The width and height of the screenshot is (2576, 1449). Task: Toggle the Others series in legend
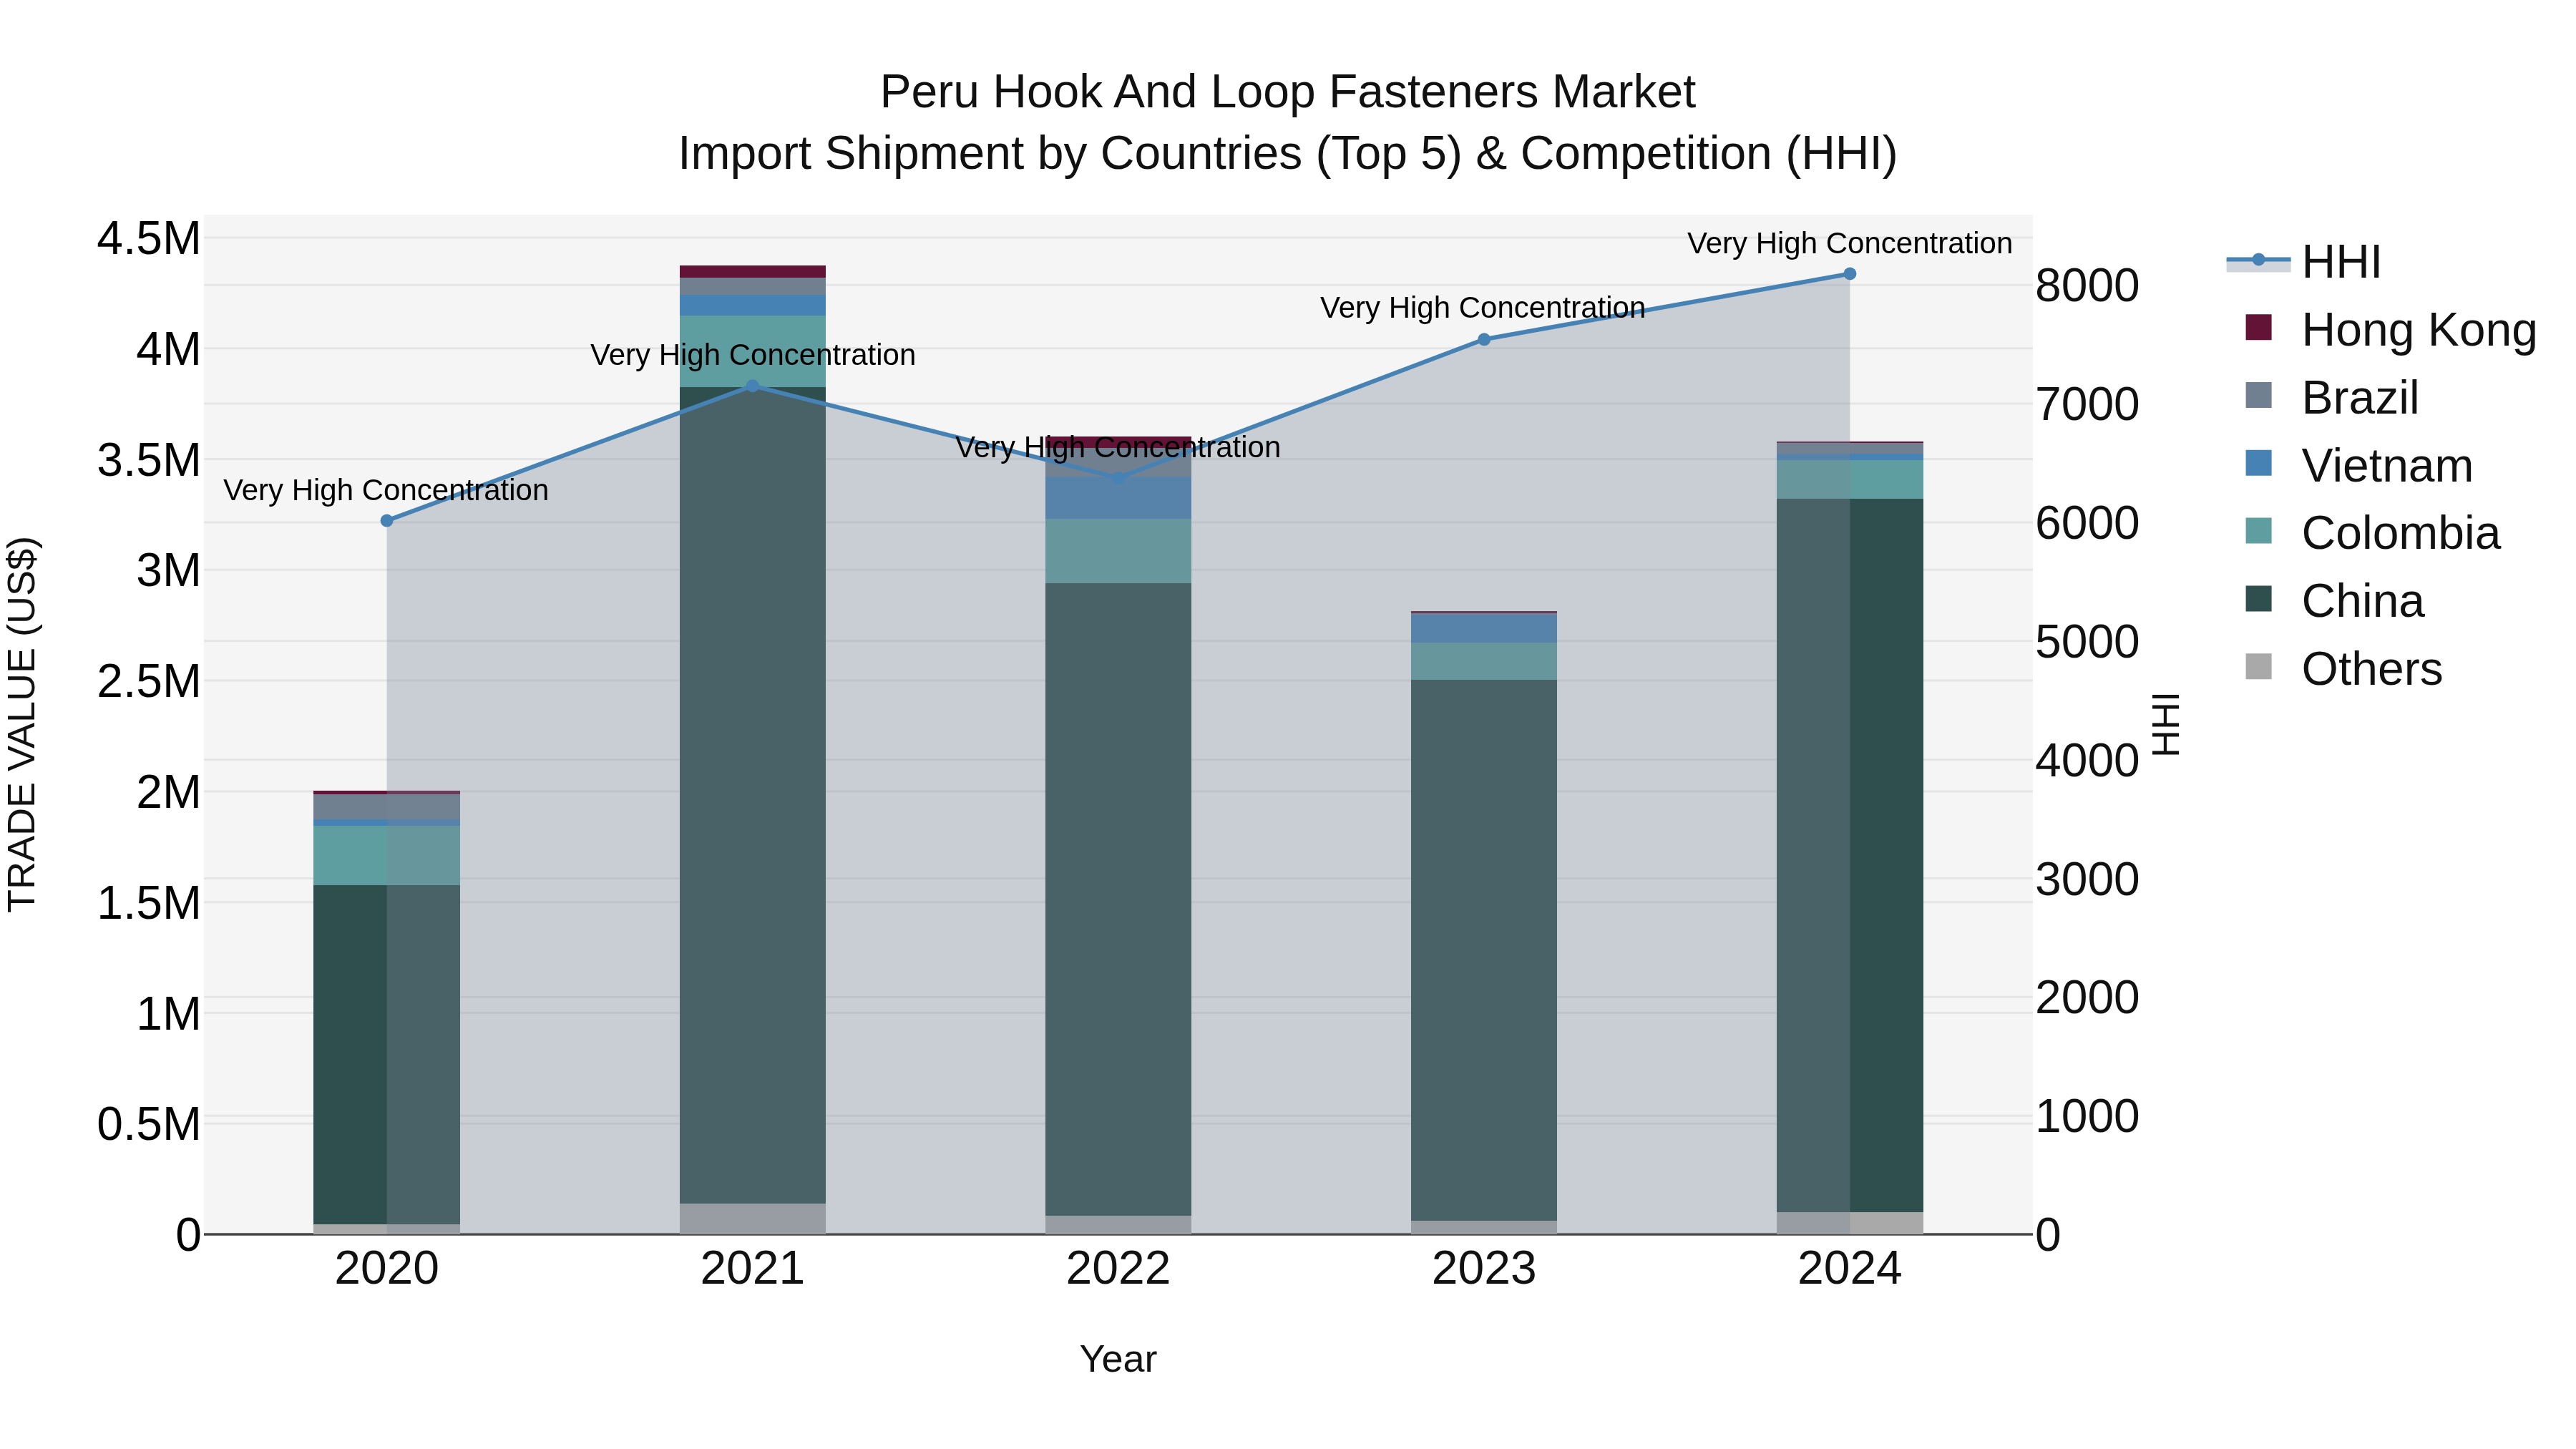pyautogui.click(x=2343, y=668)
